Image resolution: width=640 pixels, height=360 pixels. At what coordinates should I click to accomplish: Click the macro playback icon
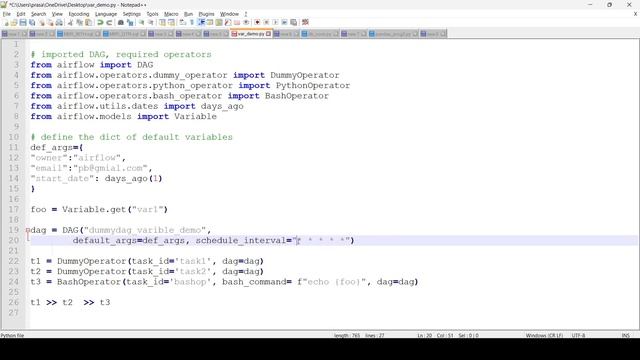click(276, 22)
